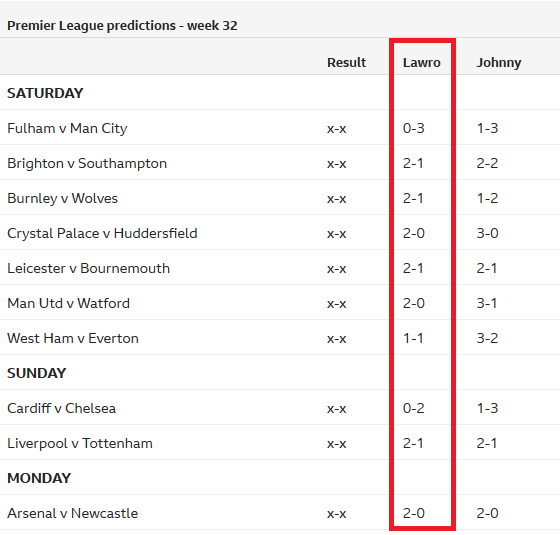Click the Result column header

[x=346, y=62]
